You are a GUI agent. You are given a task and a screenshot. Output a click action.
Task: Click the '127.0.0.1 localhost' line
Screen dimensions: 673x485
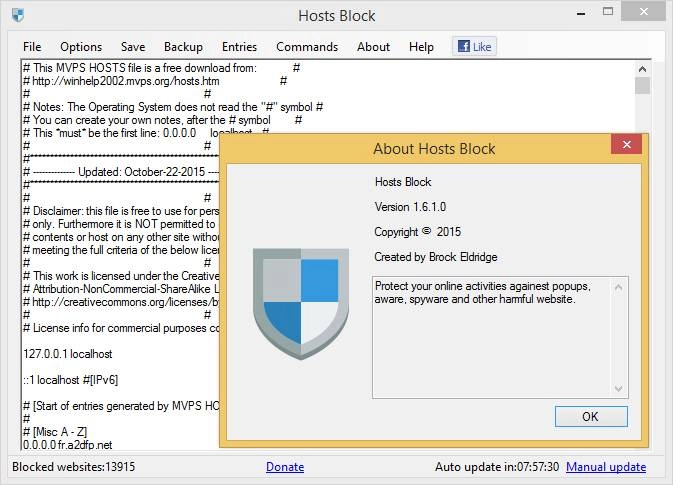click(68, 354)
